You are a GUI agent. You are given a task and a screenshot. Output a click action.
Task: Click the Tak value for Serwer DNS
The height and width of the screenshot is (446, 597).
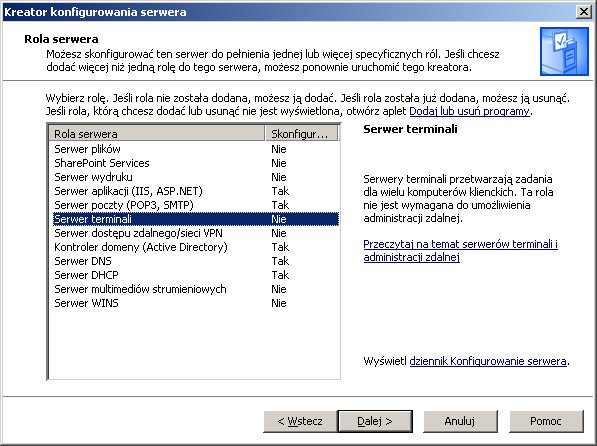pyautogui.click(x=280, y=261)
